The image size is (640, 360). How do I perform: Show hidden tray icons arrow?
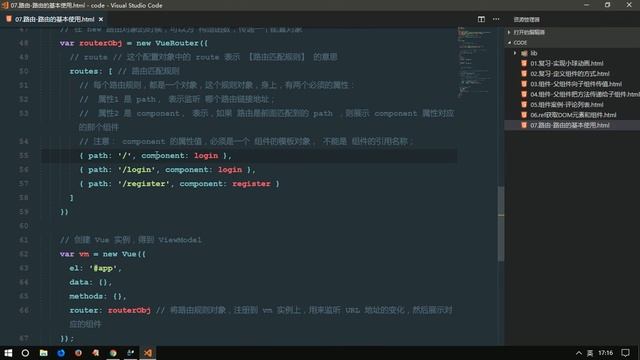point(579,353)
